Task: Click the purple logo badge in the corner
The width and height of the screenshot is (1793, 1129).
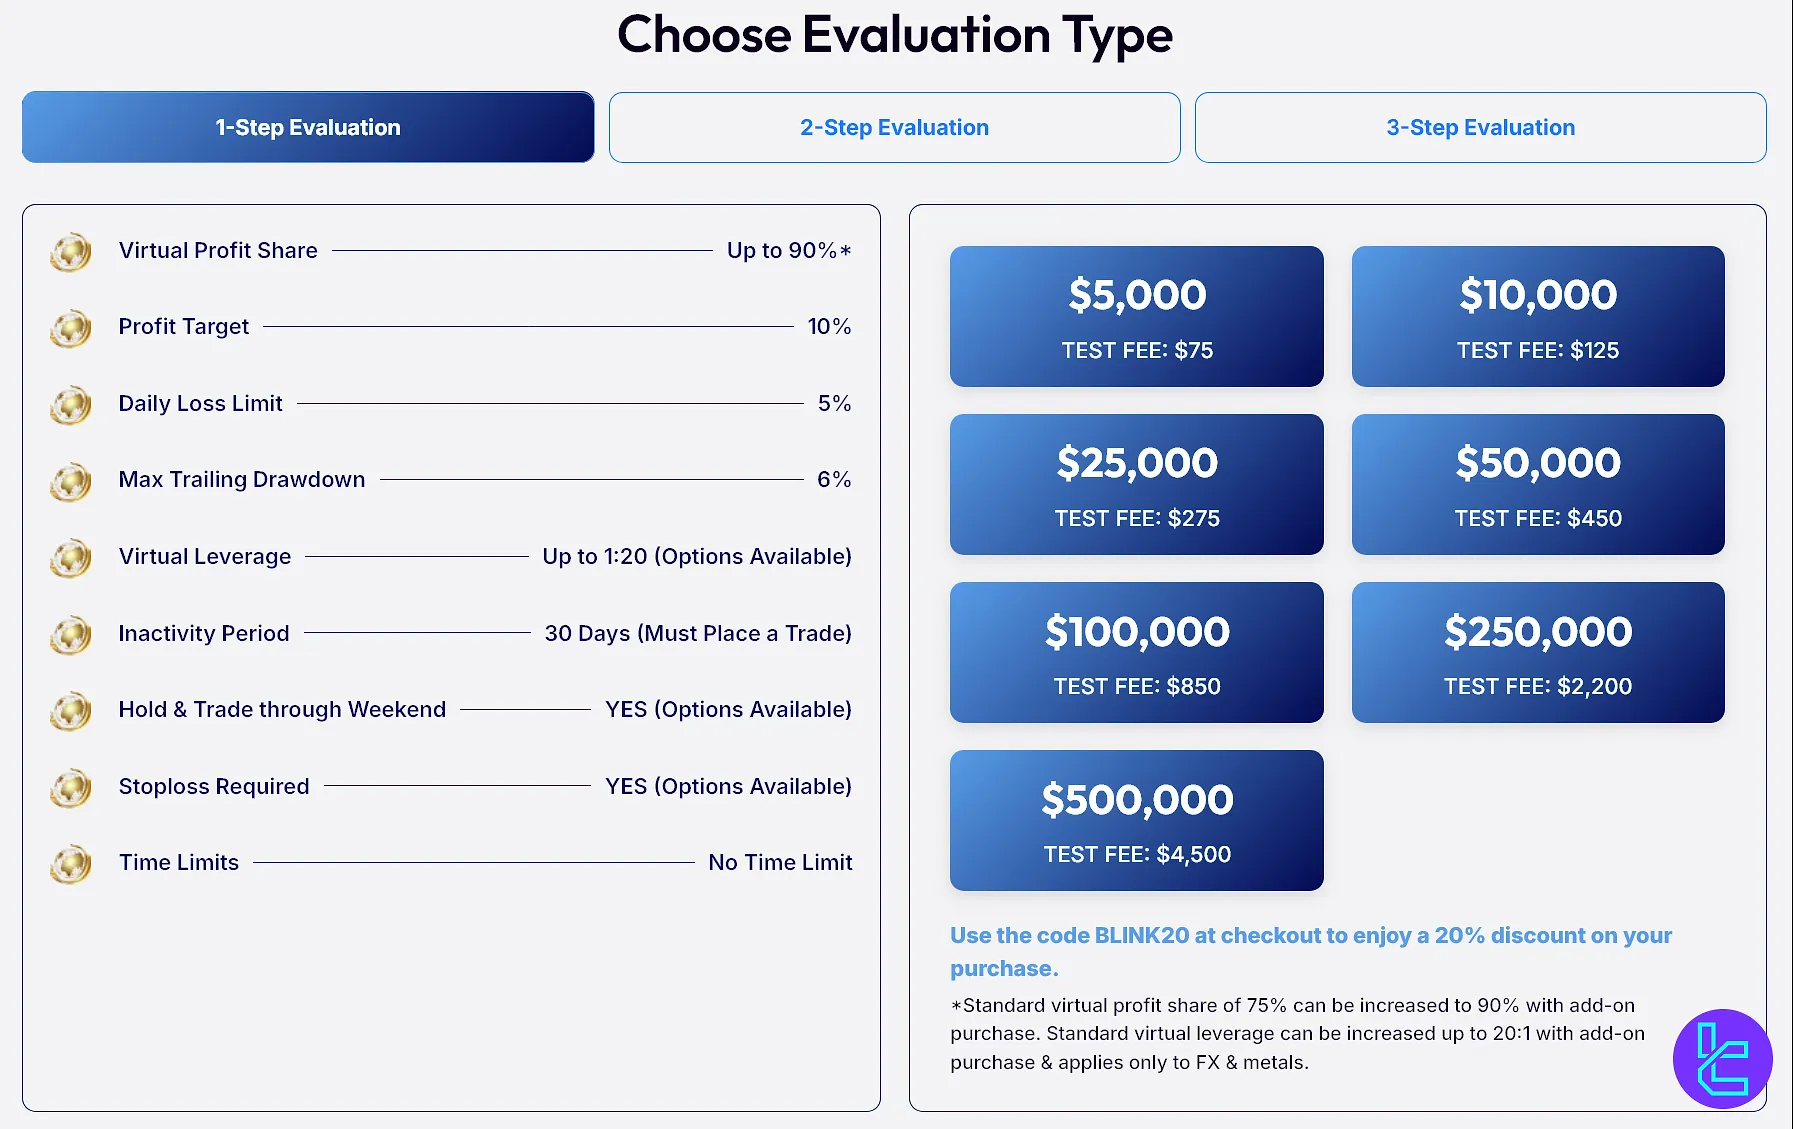Action: (1722, 1058)
